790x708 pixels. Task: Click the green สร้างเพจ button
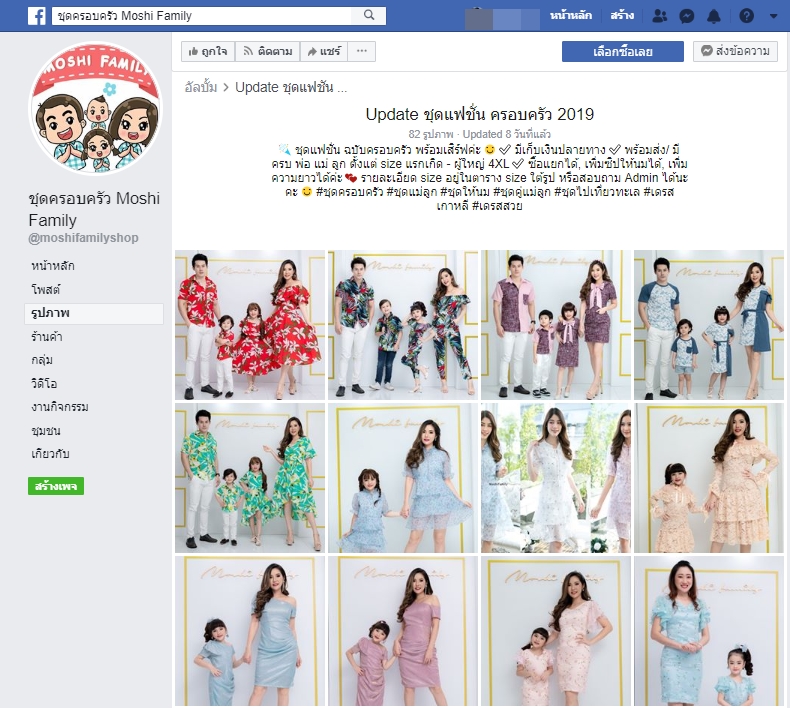click(x=56, y=486)
